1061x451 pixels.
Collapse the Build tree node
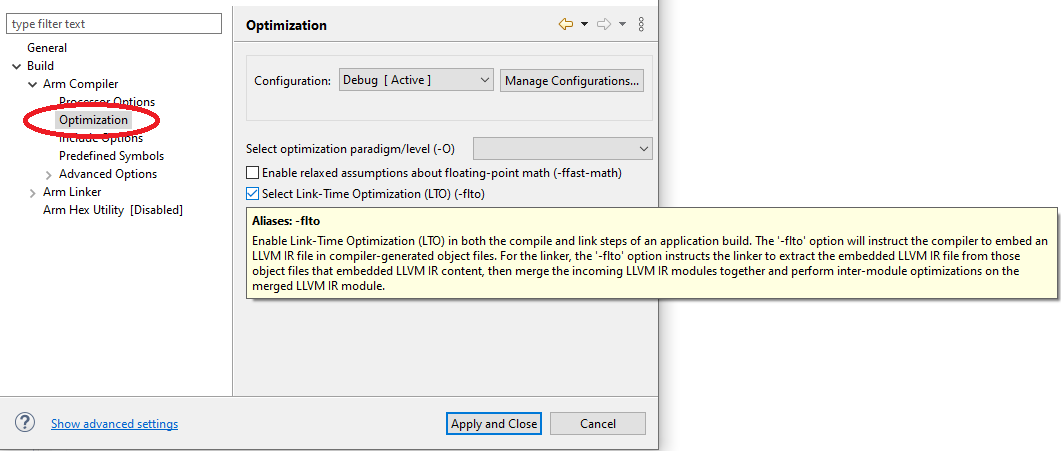pos(16,66)
